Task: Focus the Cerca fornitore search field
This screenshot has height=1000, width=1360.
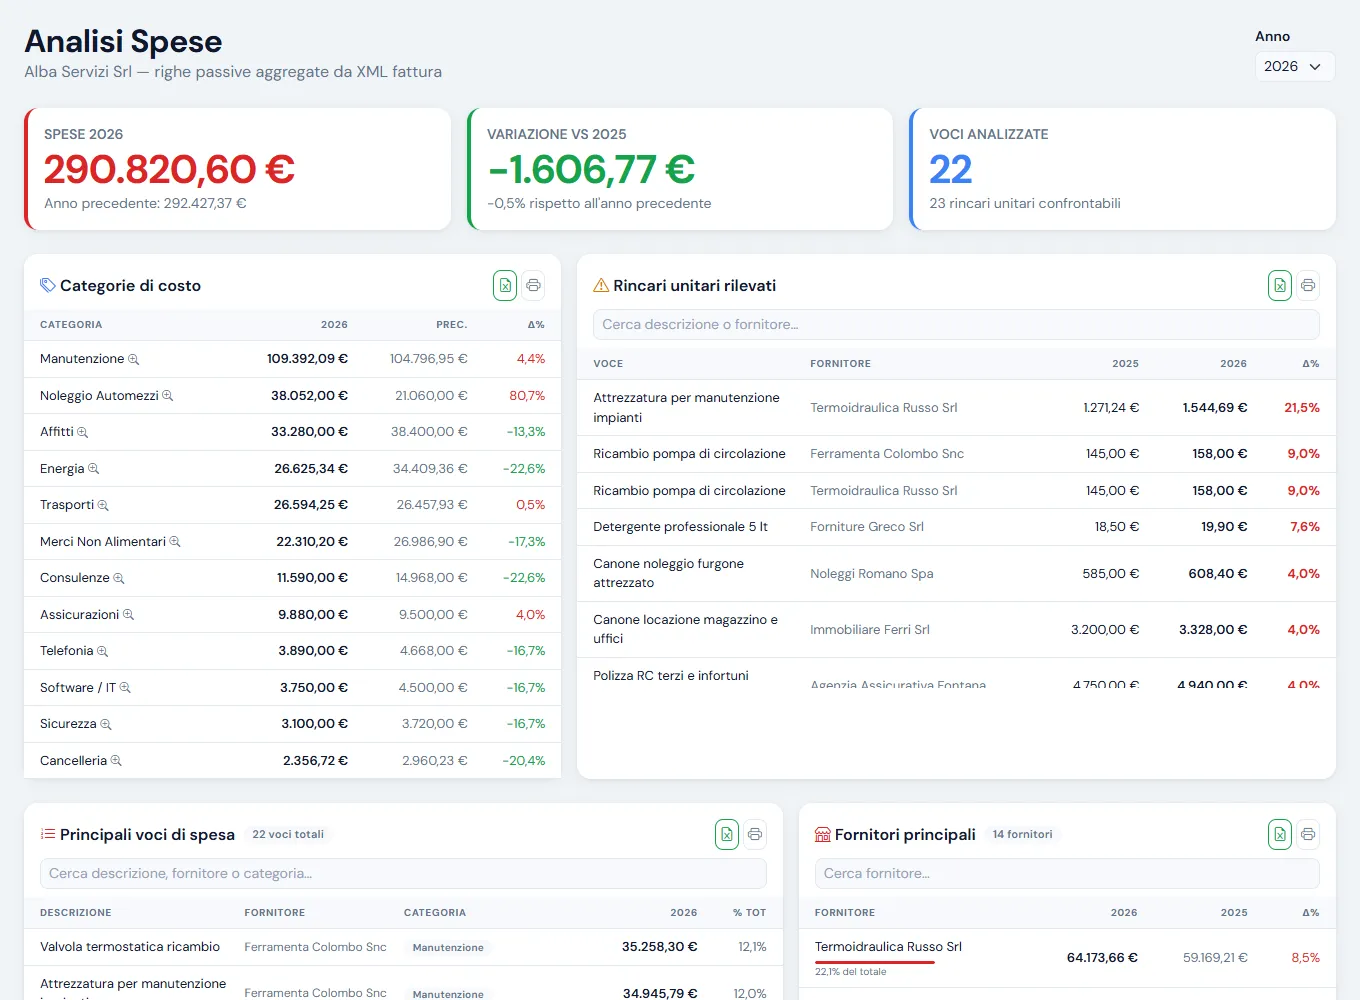Action: pyautogui.click(x=1067, y=873)
